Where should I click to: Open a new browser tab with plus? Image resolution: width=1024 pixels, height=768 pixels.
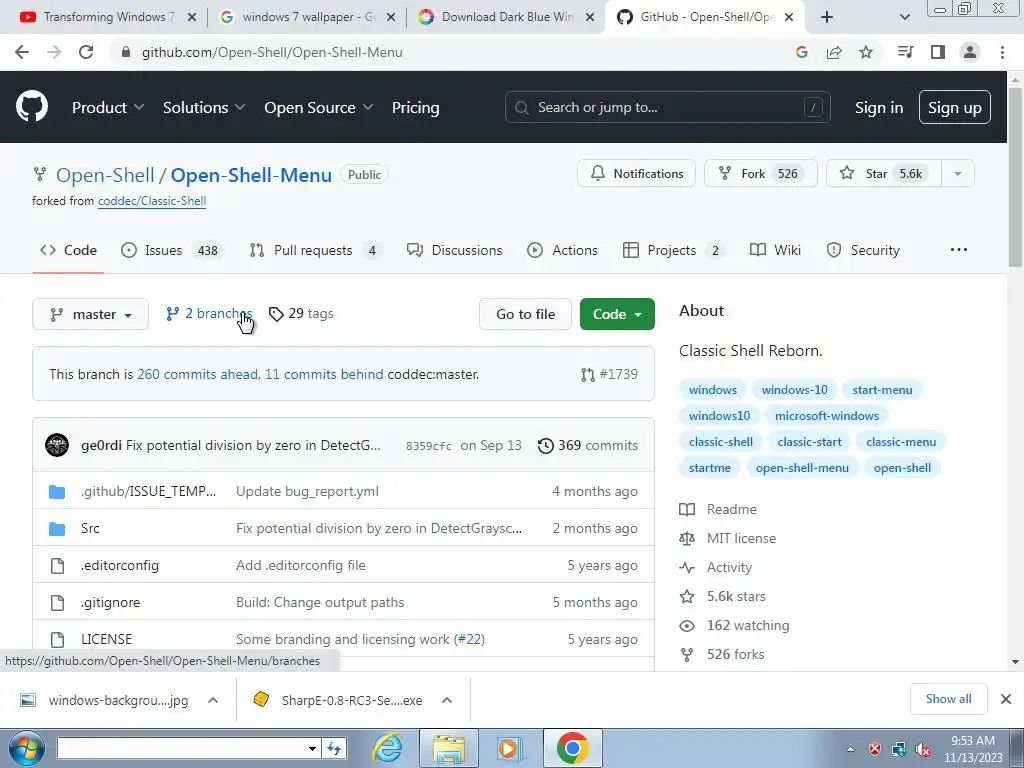(827, 17)
